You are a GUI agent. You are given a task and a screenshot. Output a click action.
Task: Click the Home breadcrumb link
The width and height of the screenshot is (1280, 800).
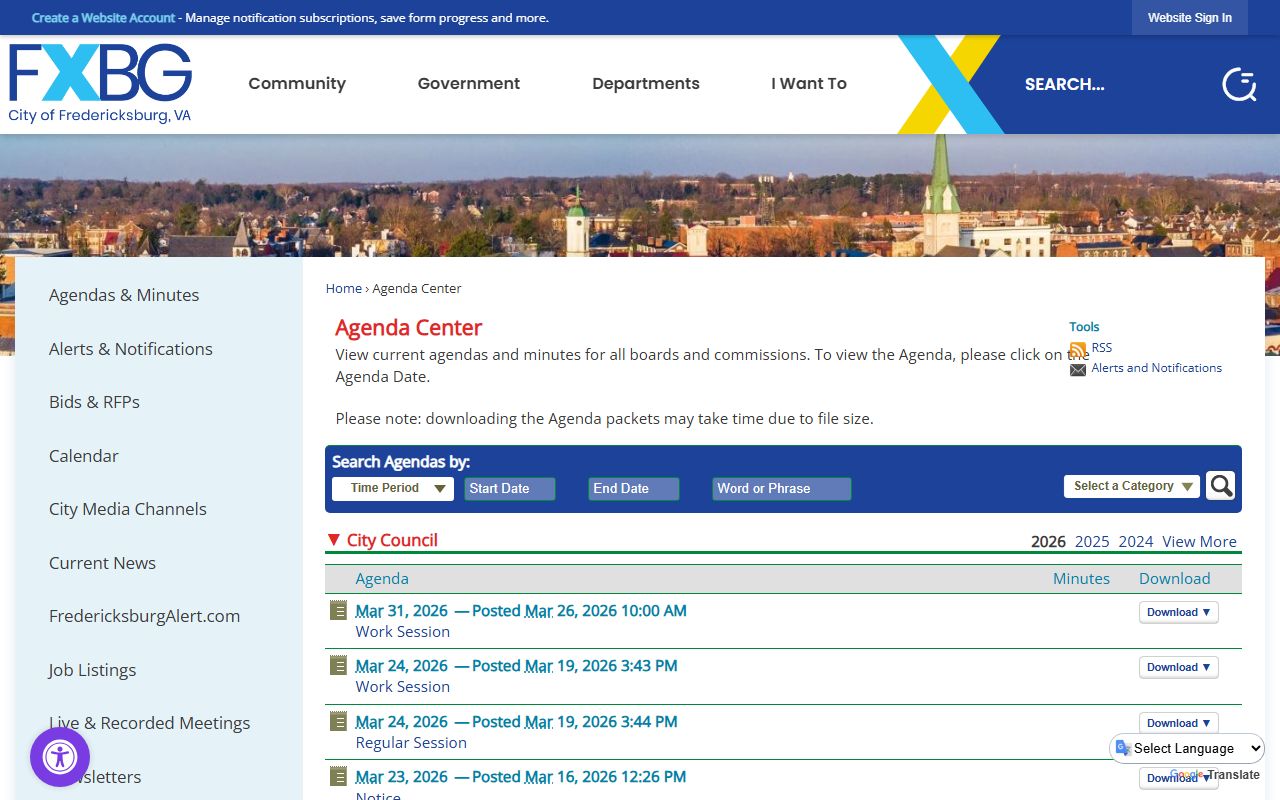(344, 288)
